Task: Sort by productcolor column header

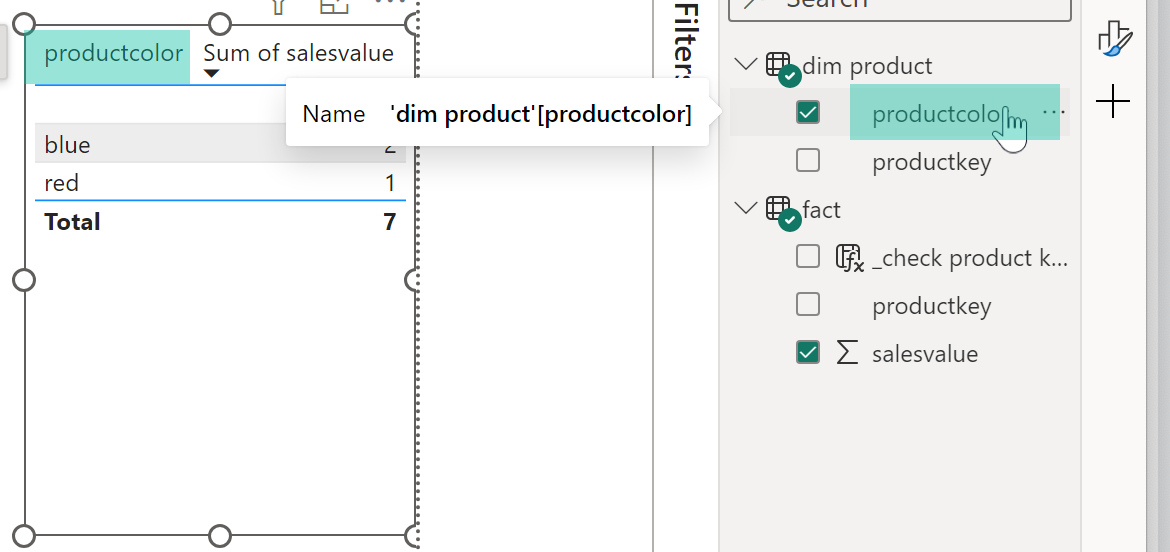Action: 113,54
